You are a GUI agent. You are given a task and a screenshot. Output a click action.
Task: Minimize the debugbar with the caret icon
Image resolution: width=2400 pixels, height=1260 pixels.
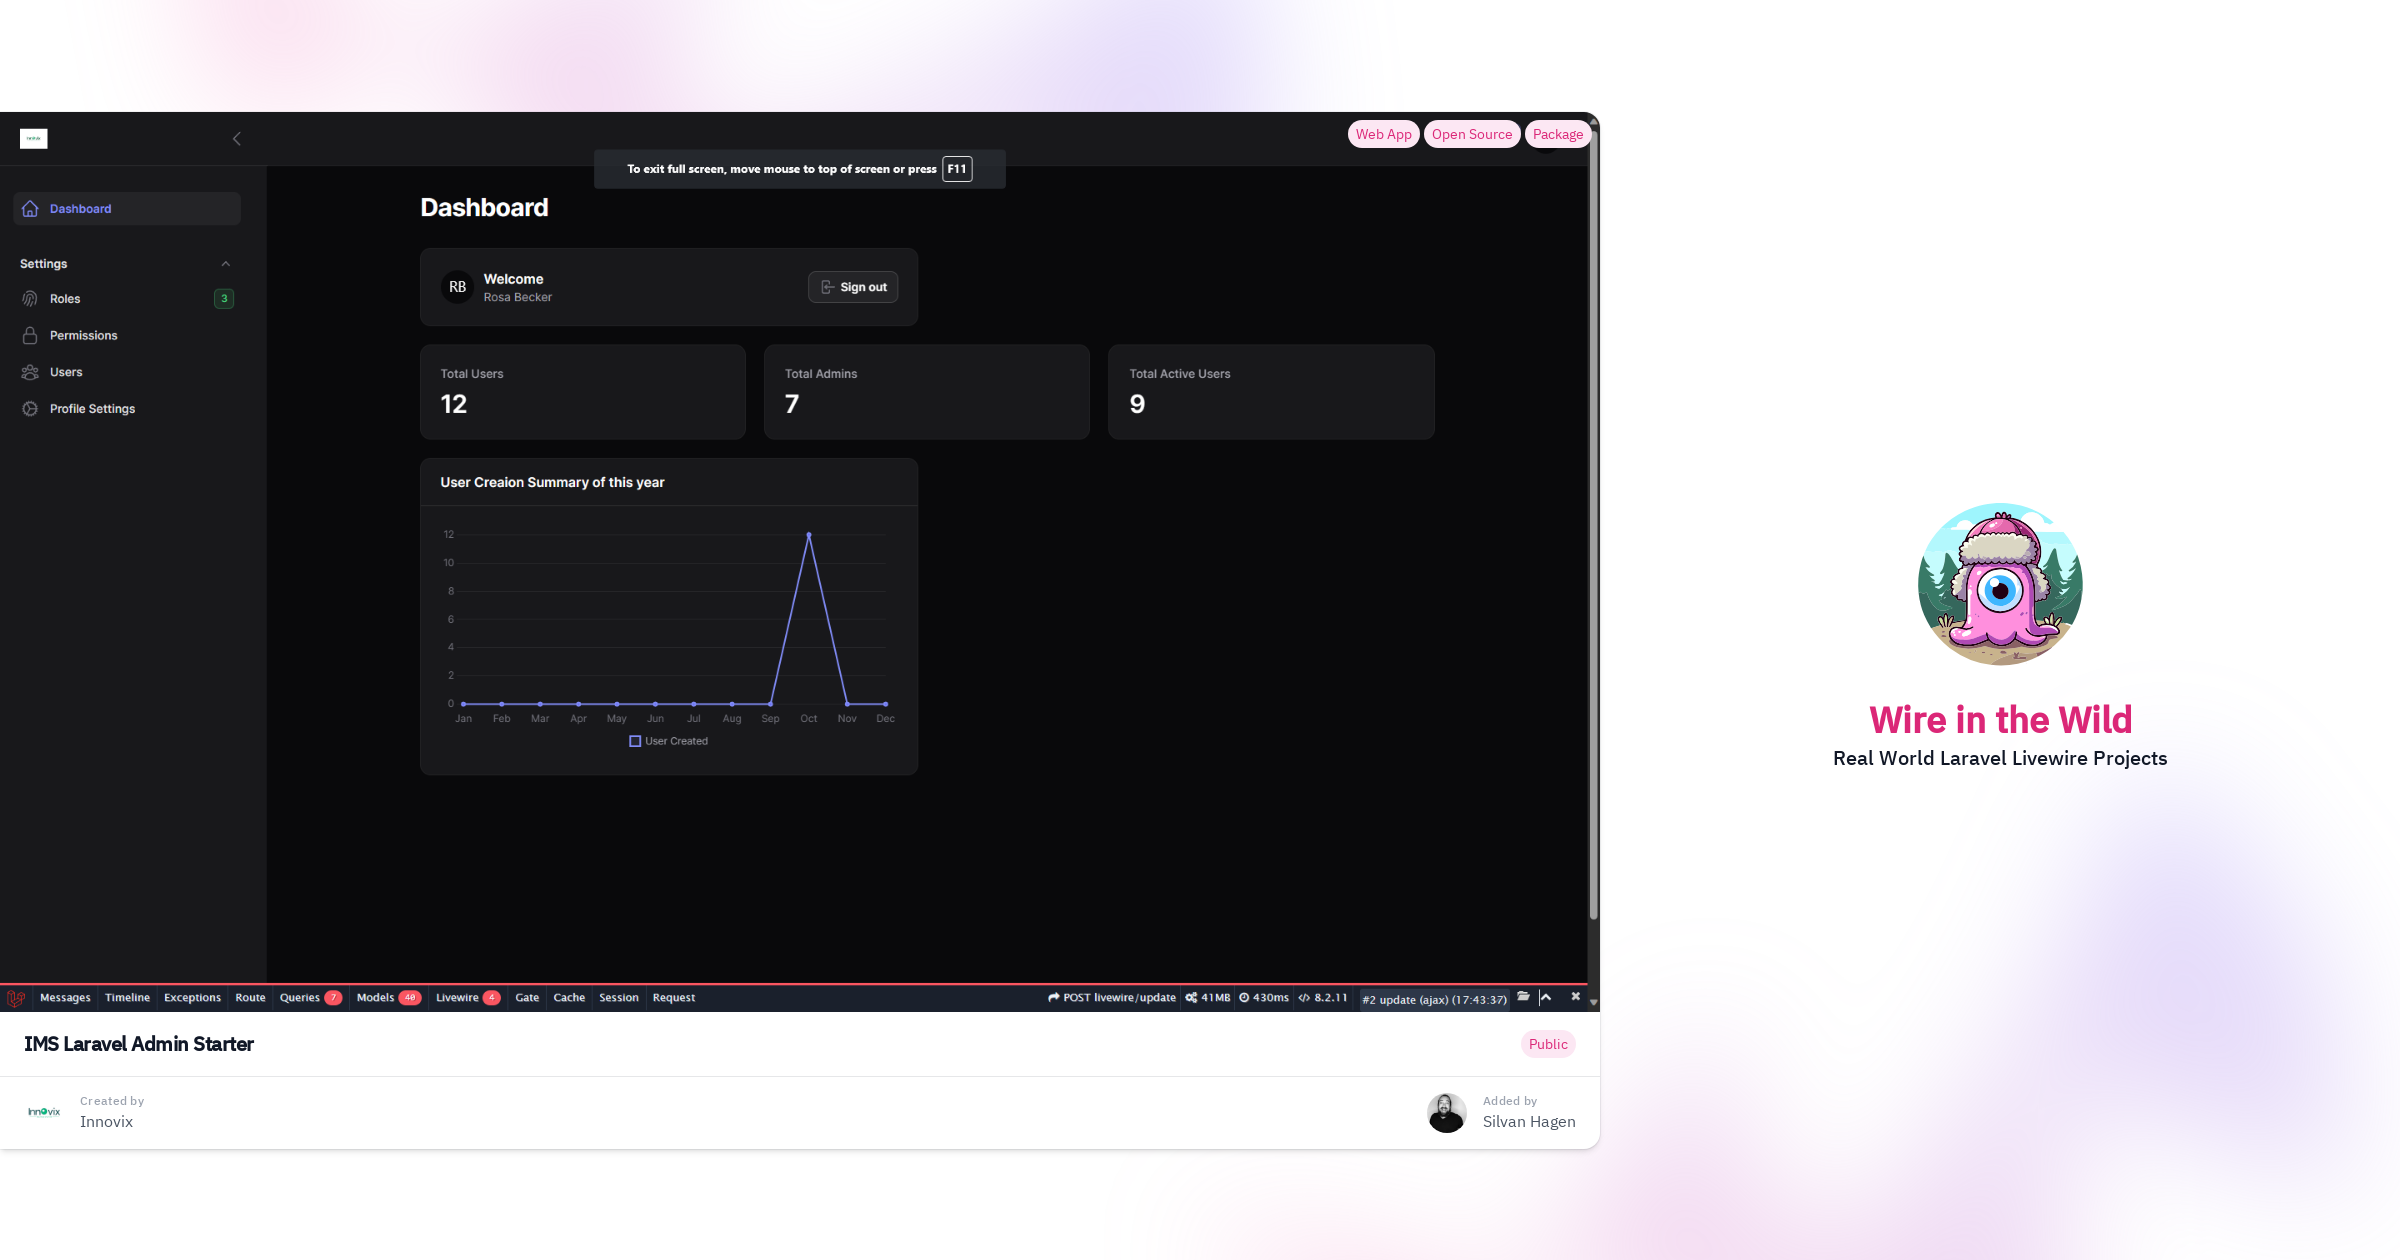click(1547, 997)
